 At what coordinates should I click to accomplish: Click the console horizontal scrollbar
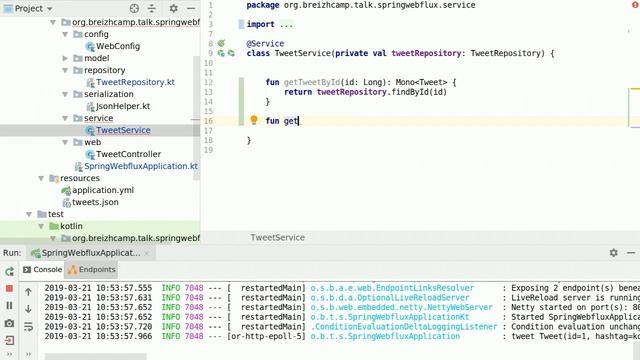[95, 357]
